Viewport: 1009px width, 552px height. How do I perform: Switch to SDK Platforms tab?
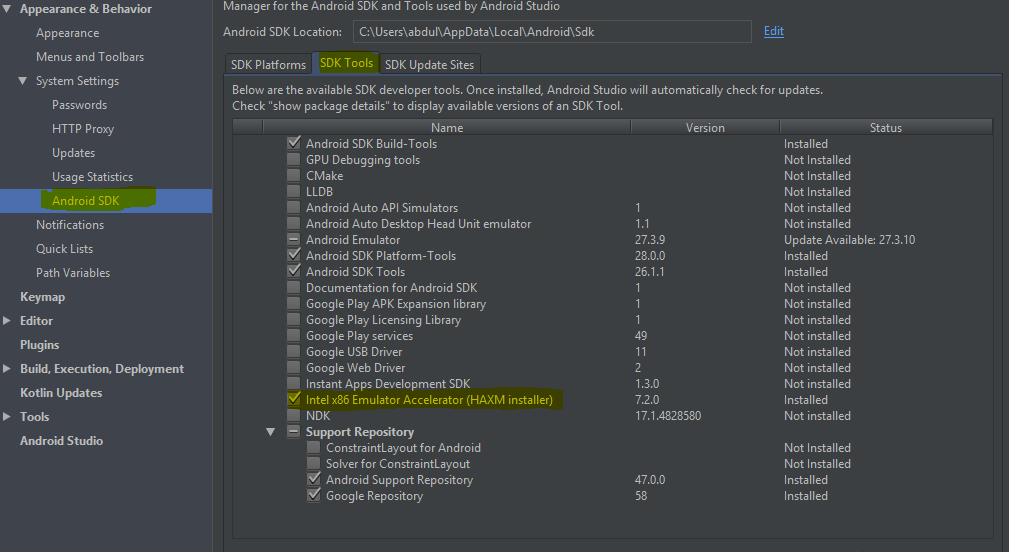(268, 64)
